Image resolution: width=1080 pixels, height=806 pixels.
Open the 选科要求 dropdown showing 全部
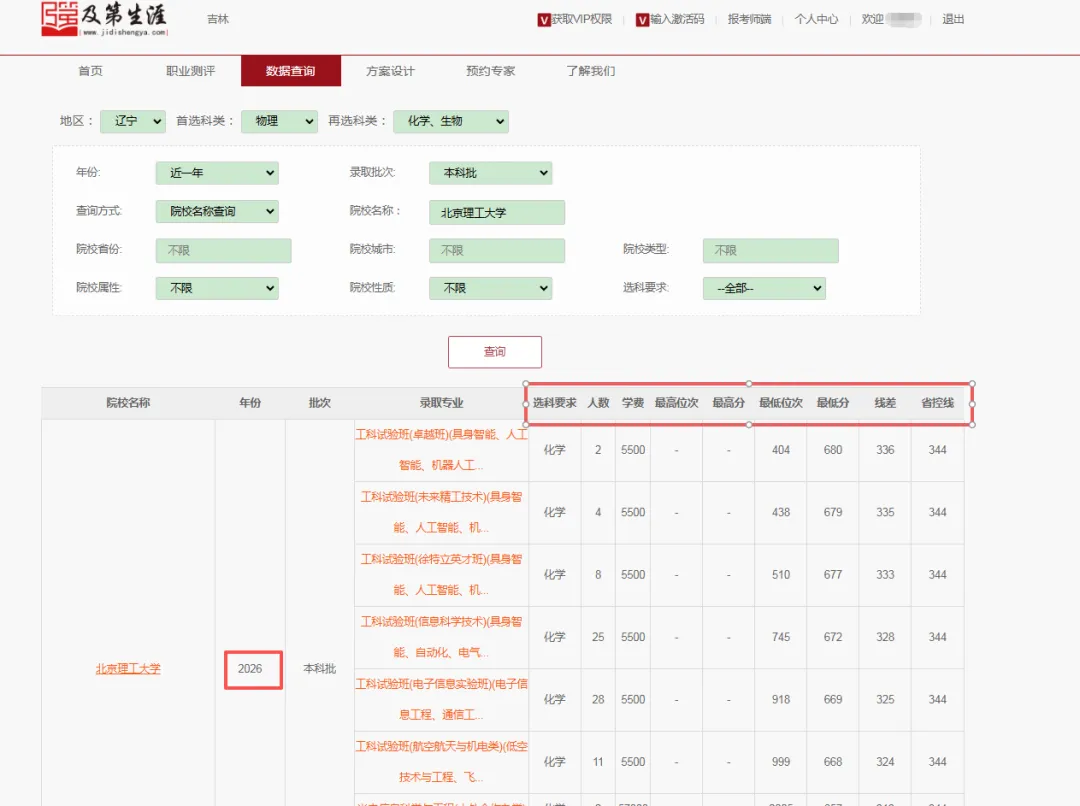[x=764, y=288]
